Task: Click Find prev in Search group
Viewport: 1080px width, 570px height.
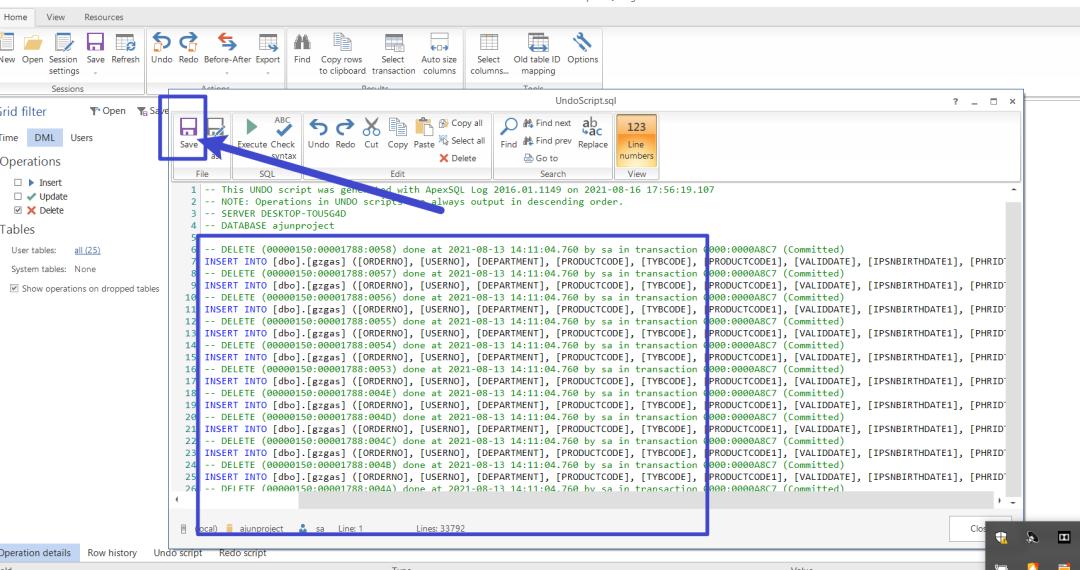Action: click(548, 140)
